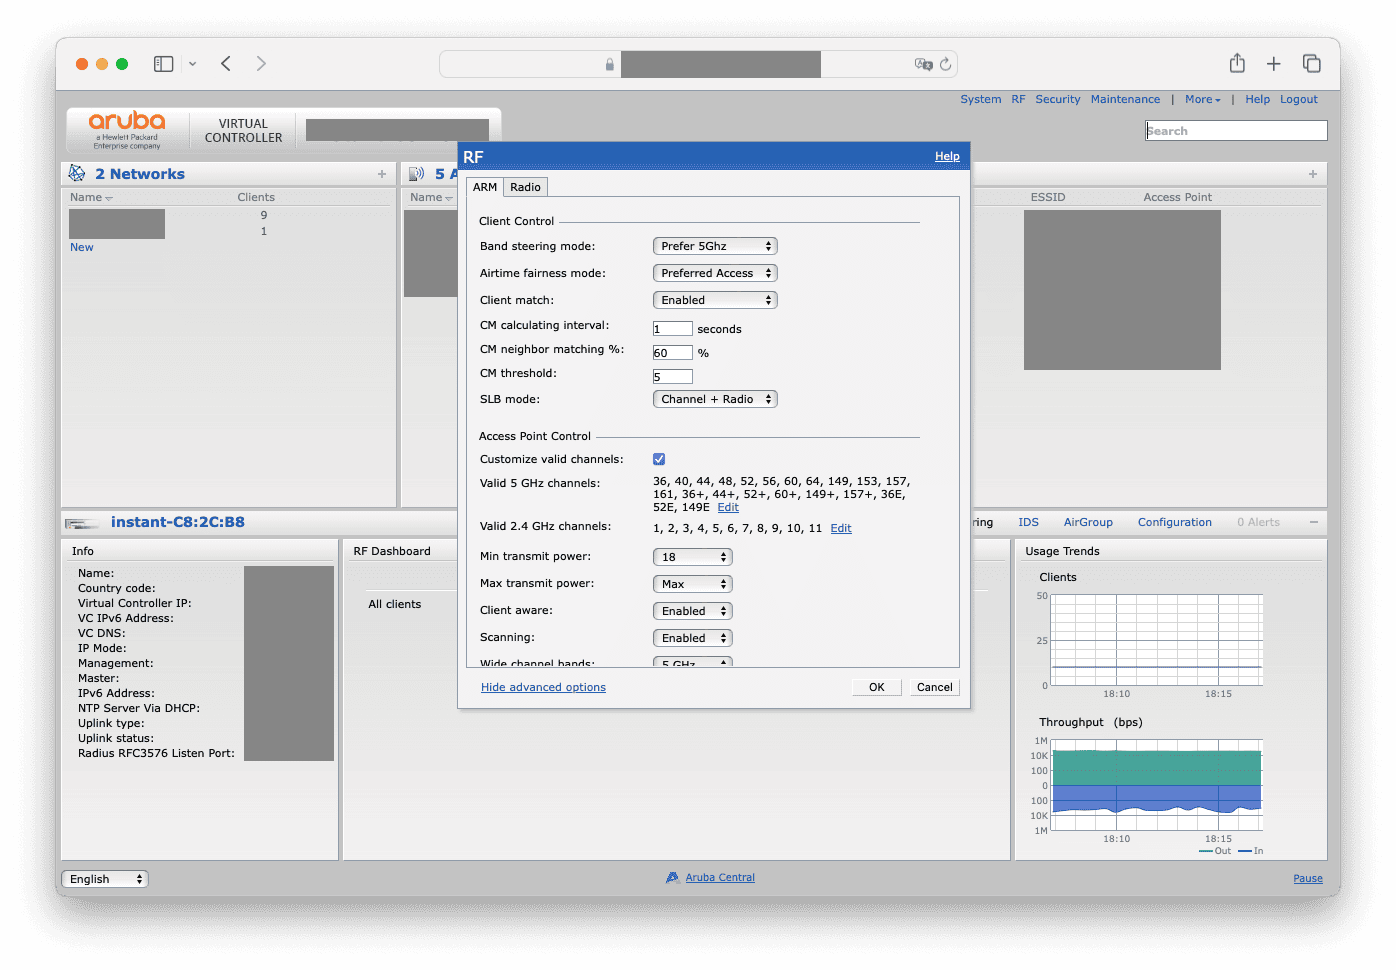Image resolution: width=1396 pixels, height=970 pixels.
Task: Toggle the Safari sidebar icon
Action: point(163,64)
